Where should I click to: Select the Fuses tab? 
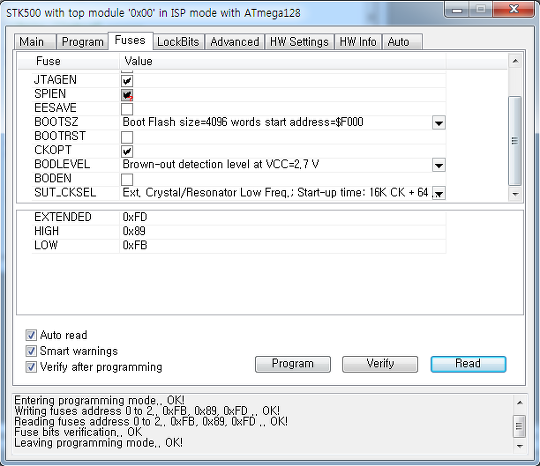130,40
